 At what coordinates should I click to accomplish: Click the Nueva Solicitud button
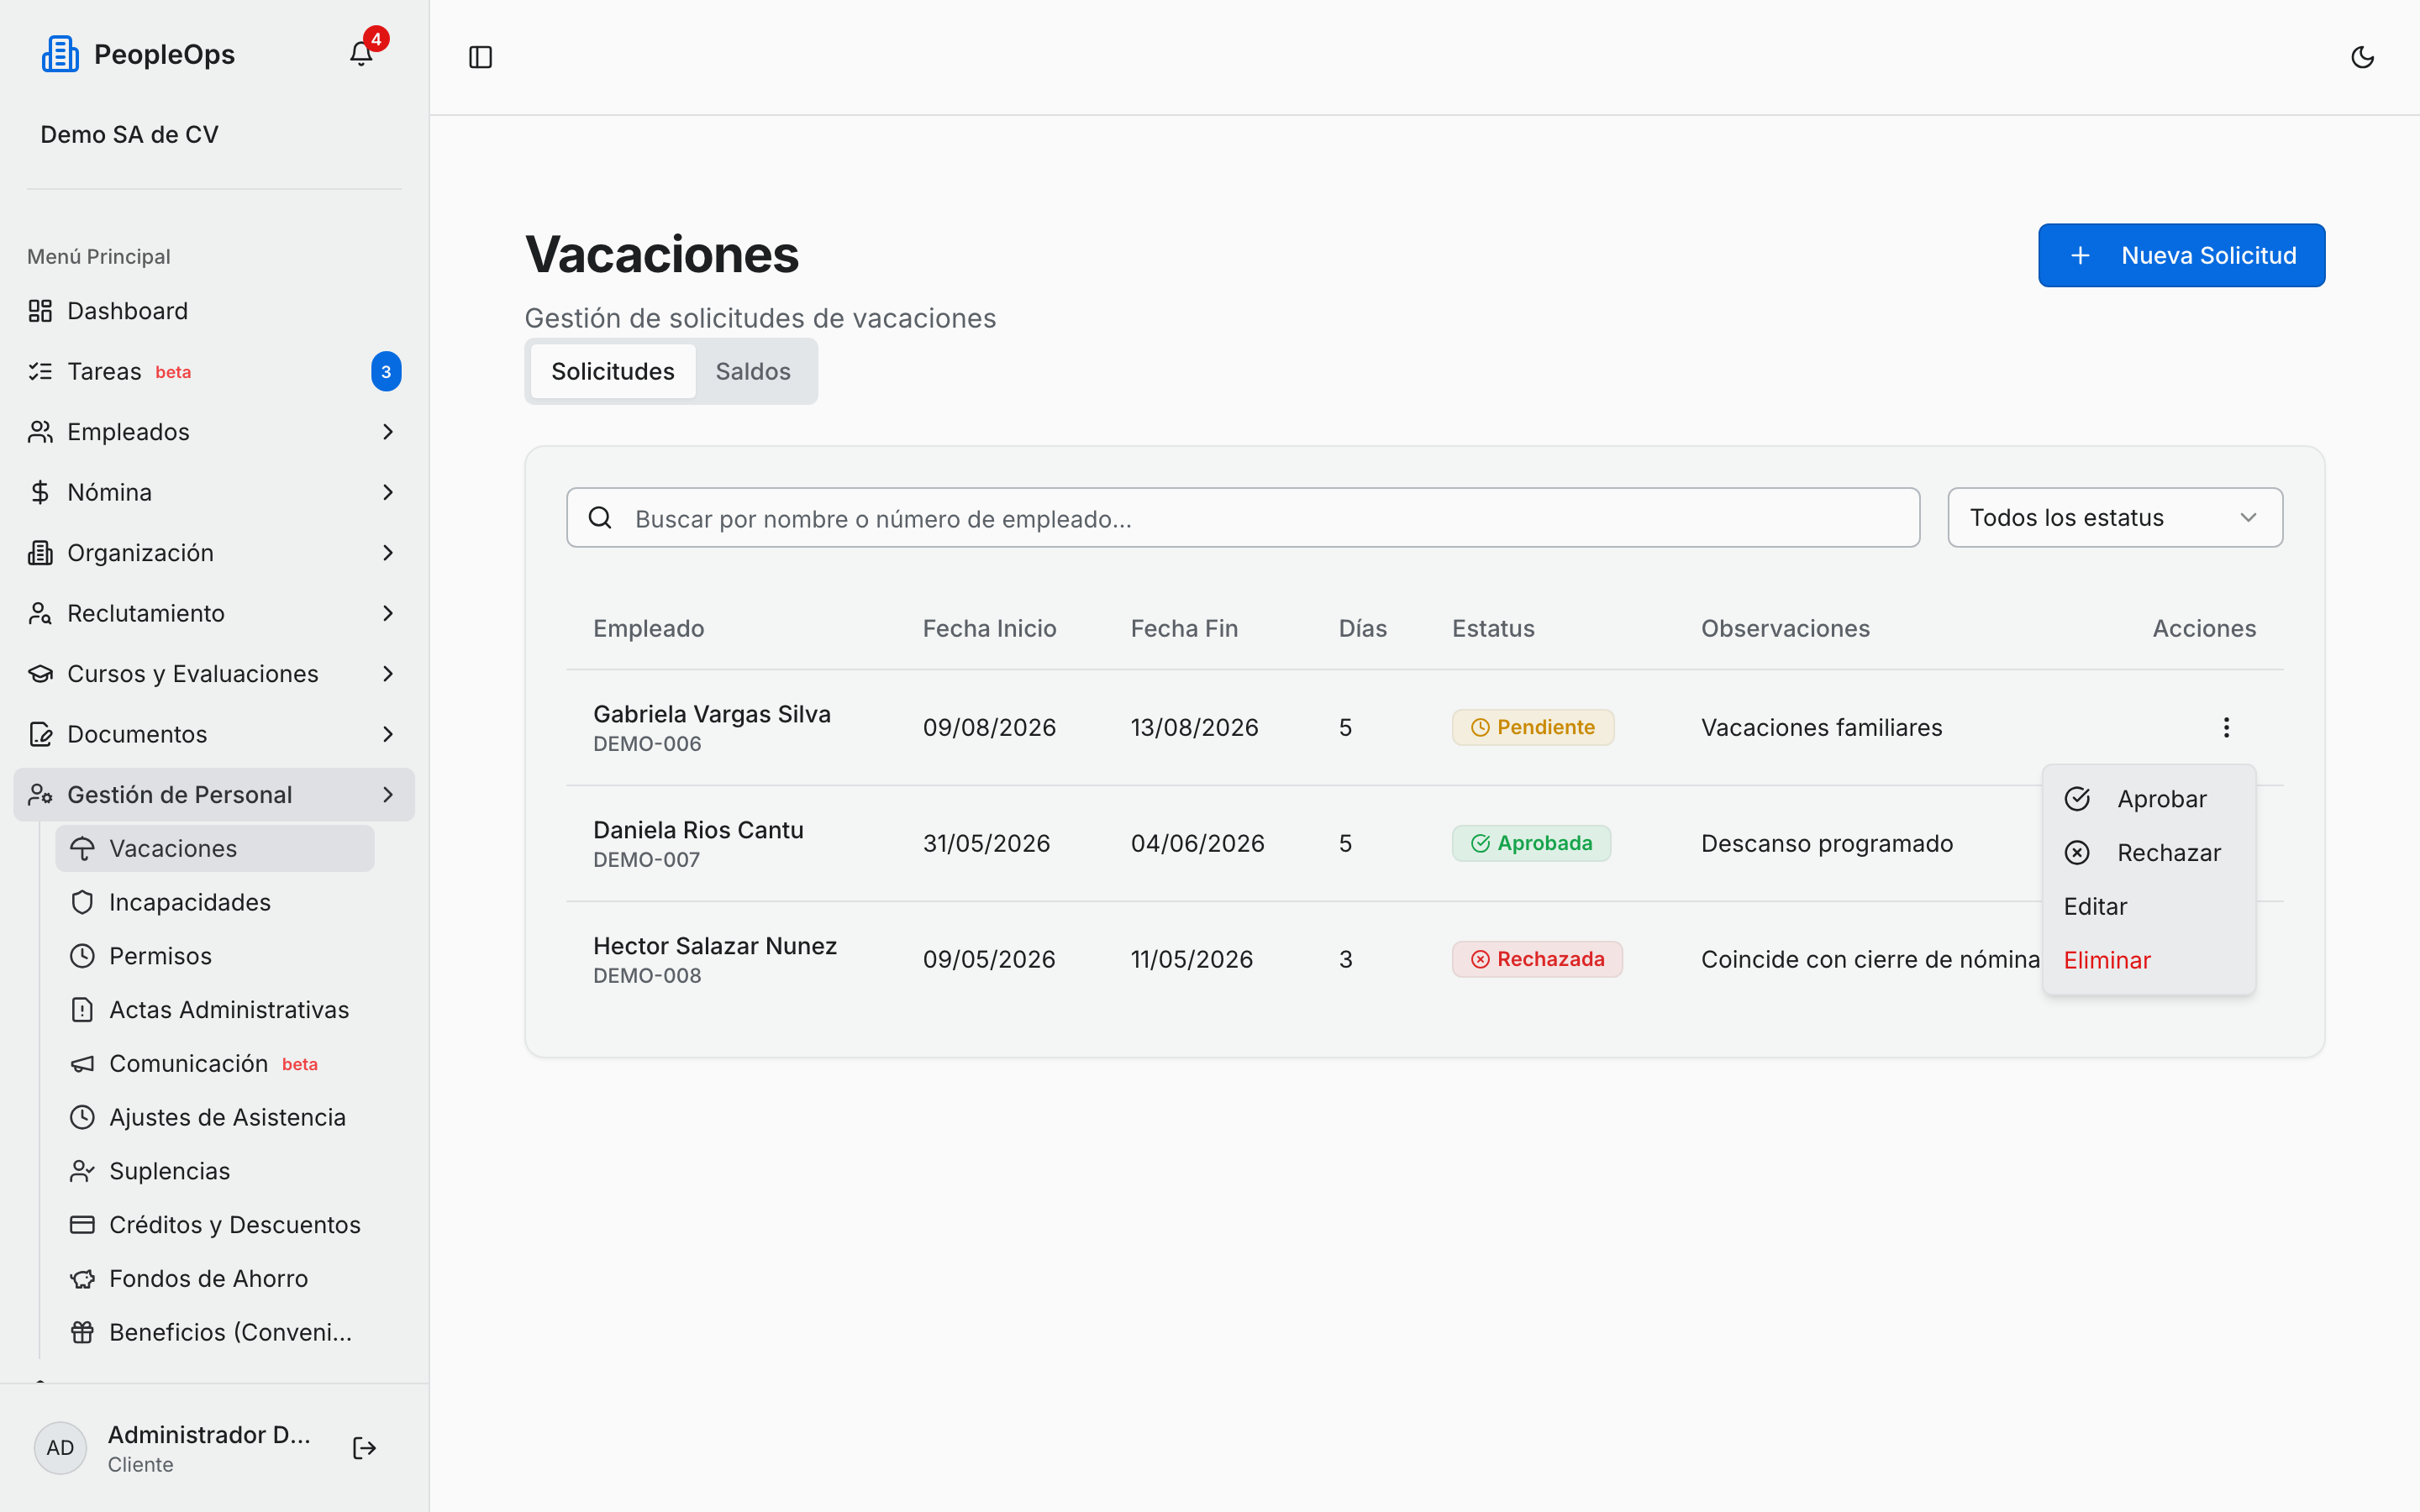point(2181,255)
